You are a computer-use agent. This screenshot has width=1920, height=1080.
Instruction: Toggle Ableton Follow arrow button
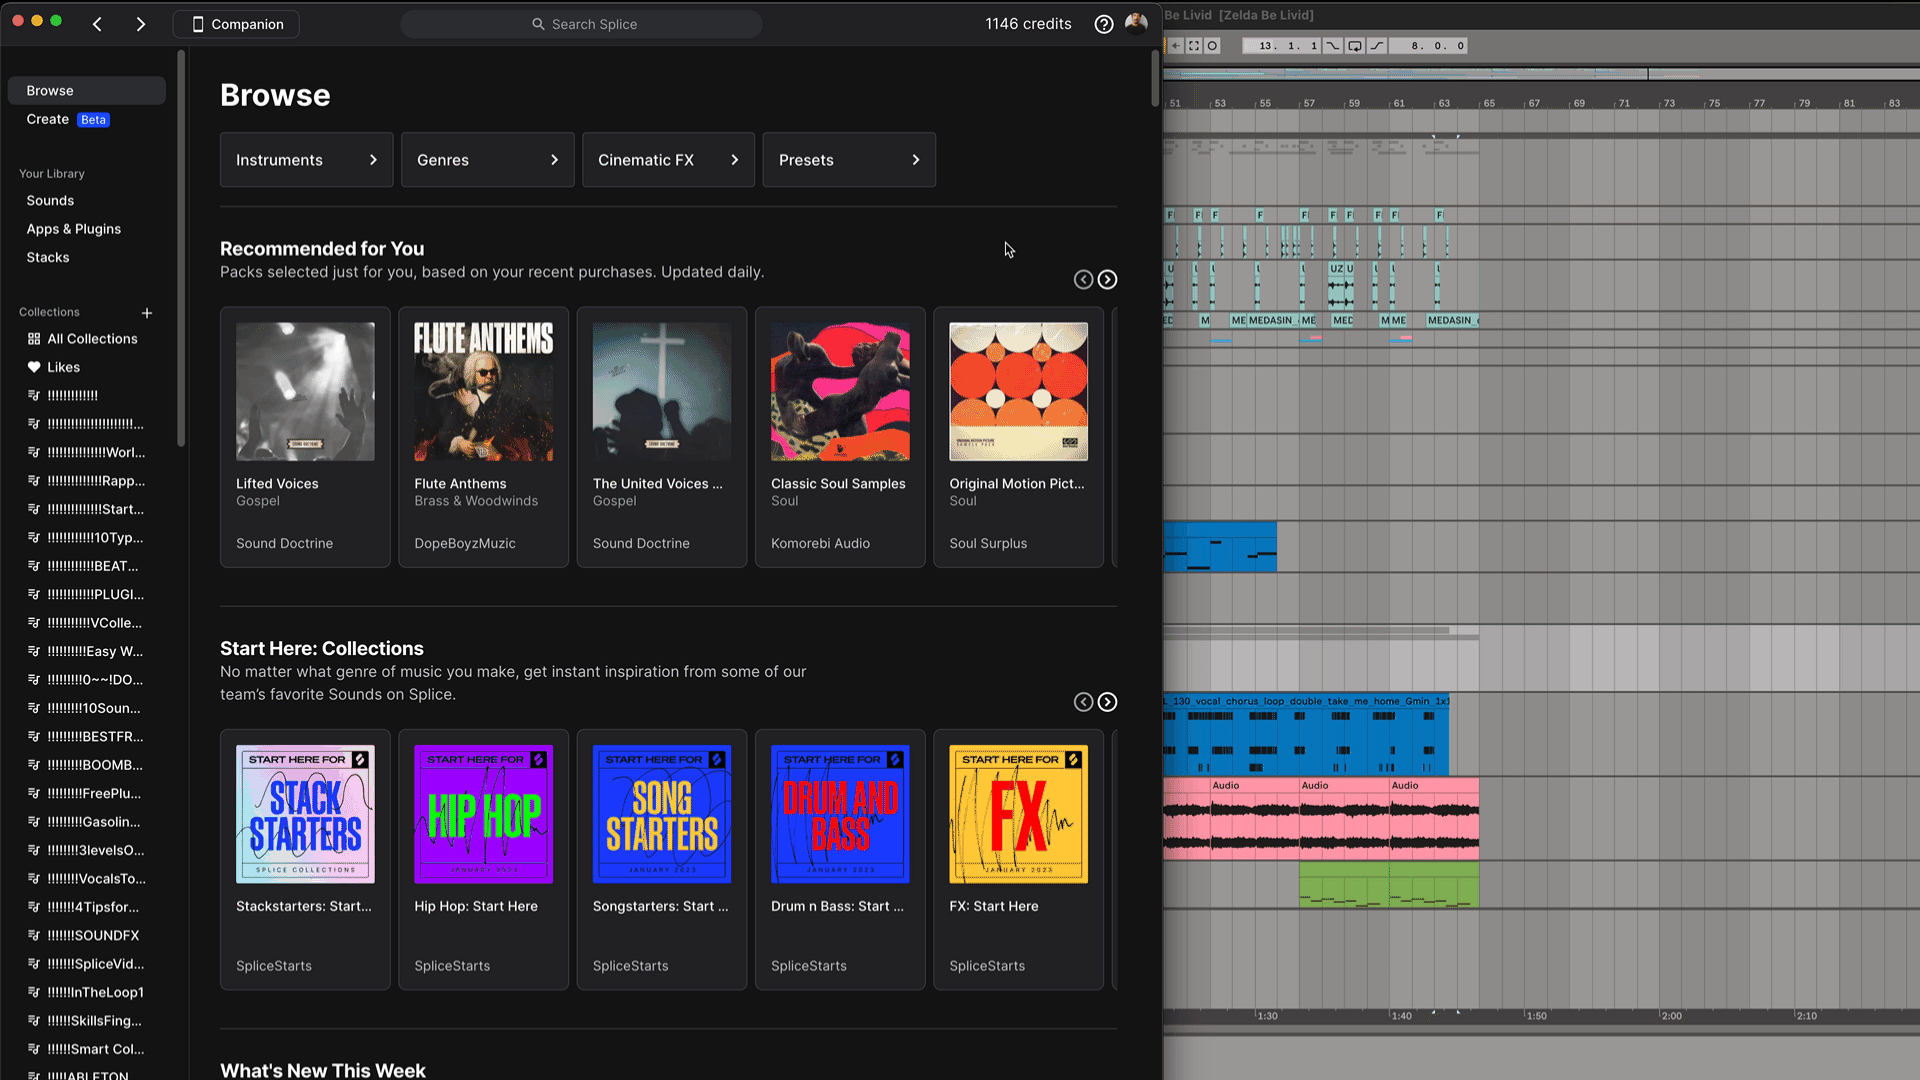[x=1176, y=46]
